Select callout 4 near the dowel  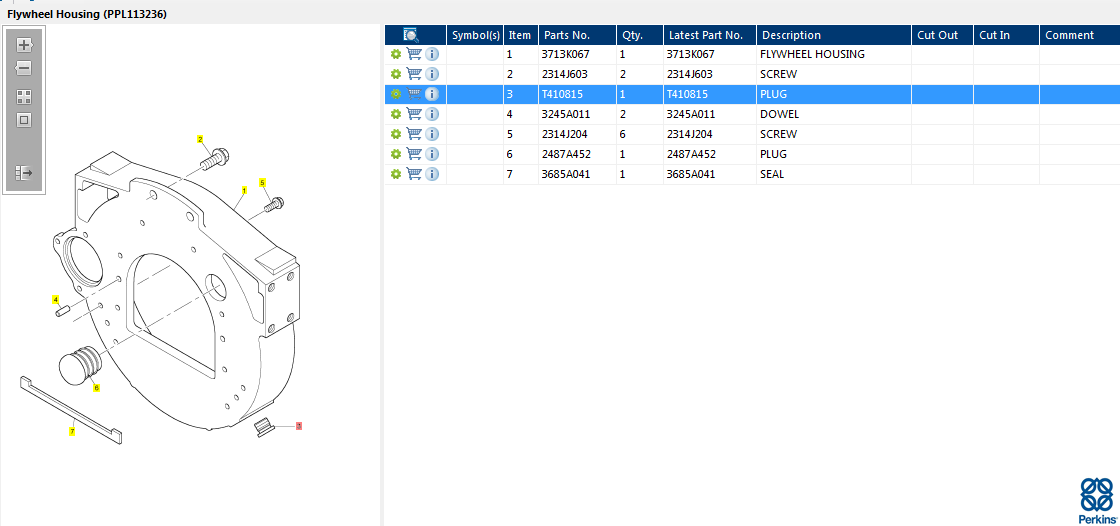tap(55, 299)
